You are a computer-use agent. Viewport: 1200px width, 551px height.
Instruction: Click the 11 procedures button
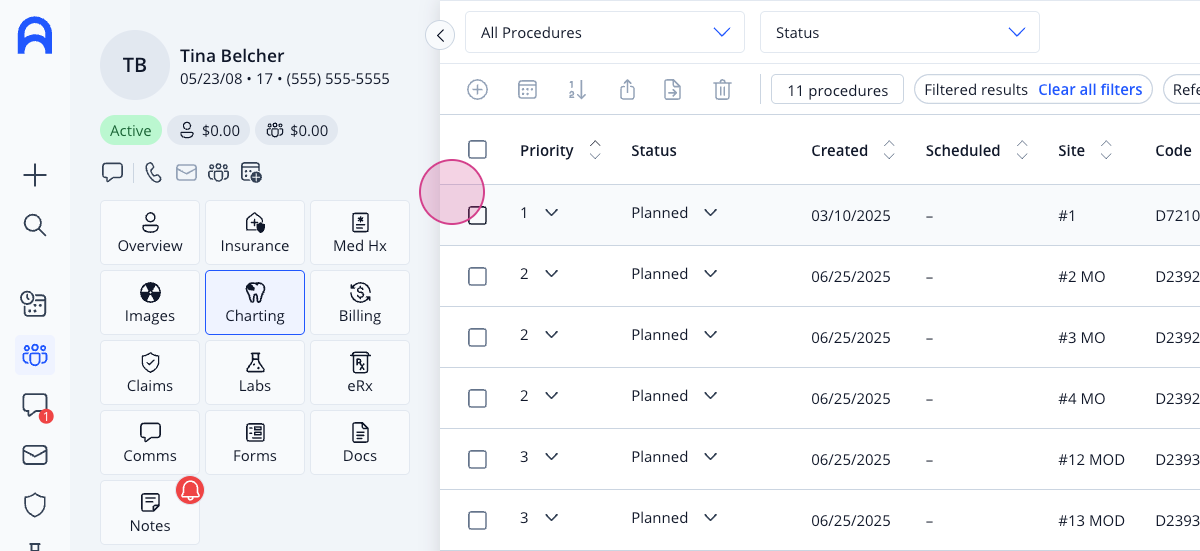[x=837, y=90]
